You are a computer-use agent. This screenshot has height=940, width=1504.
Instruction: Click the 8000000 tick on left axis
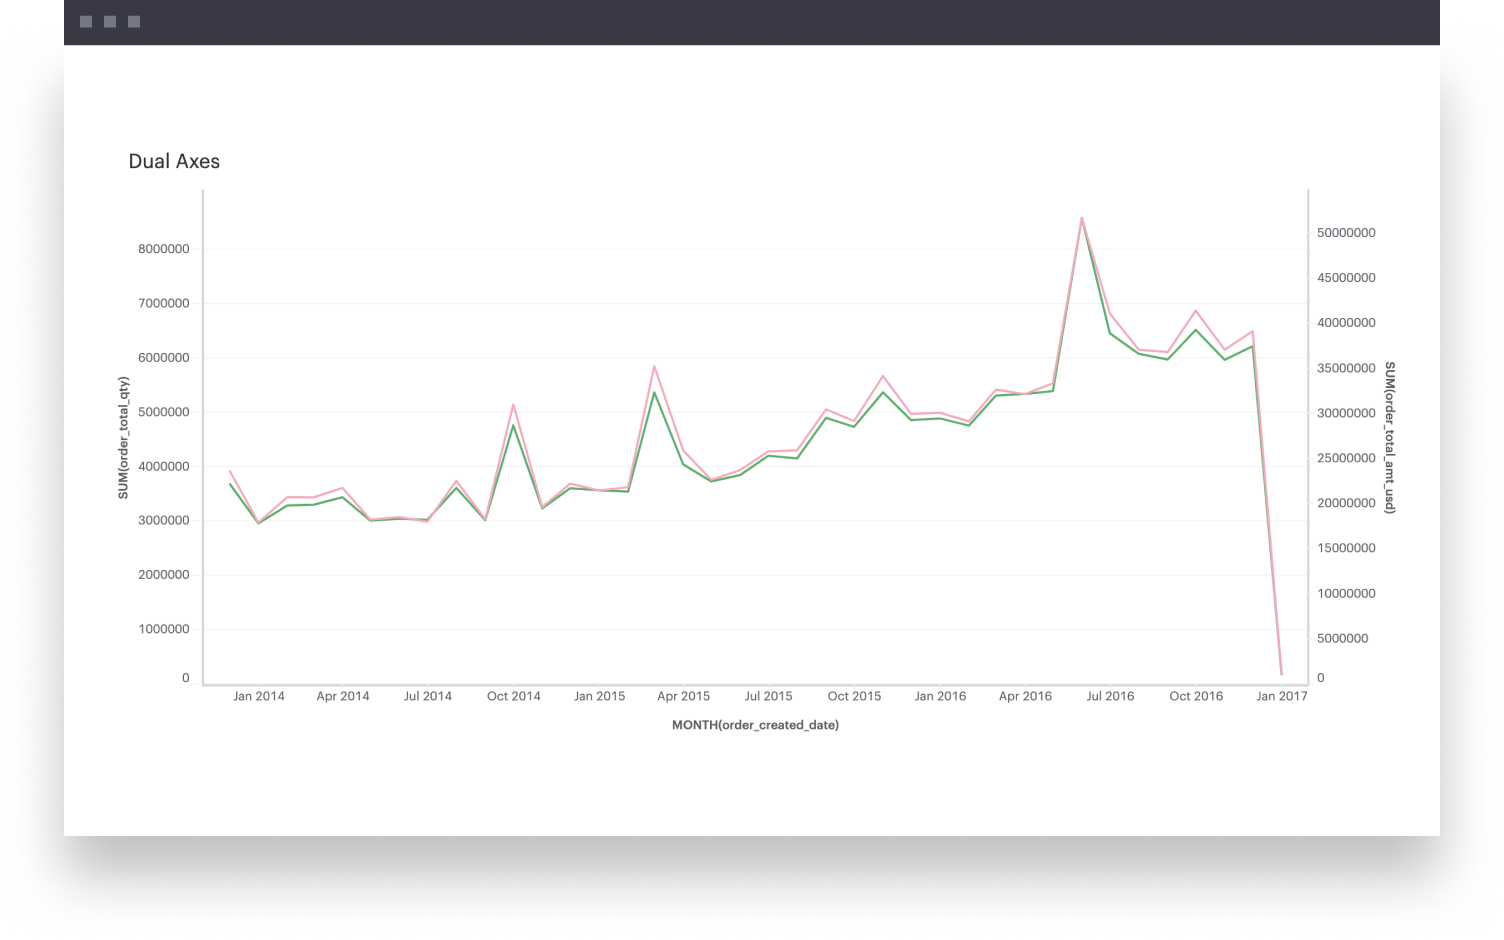[164, 249]
